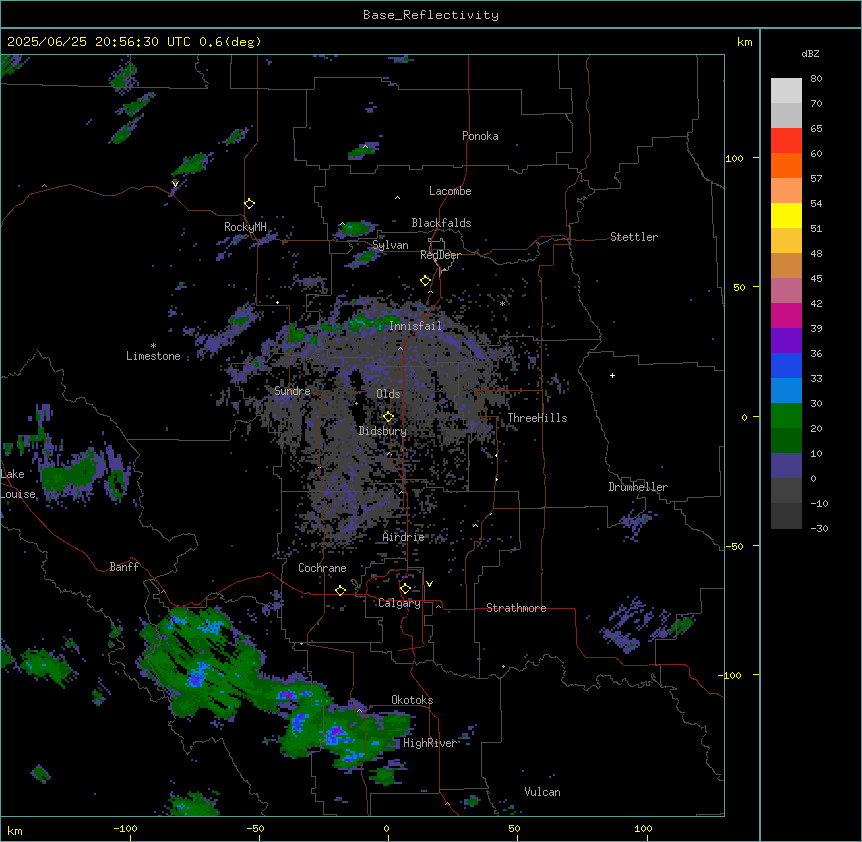Click the yellow diamond marker below Olds

click(x=388, y=417)
